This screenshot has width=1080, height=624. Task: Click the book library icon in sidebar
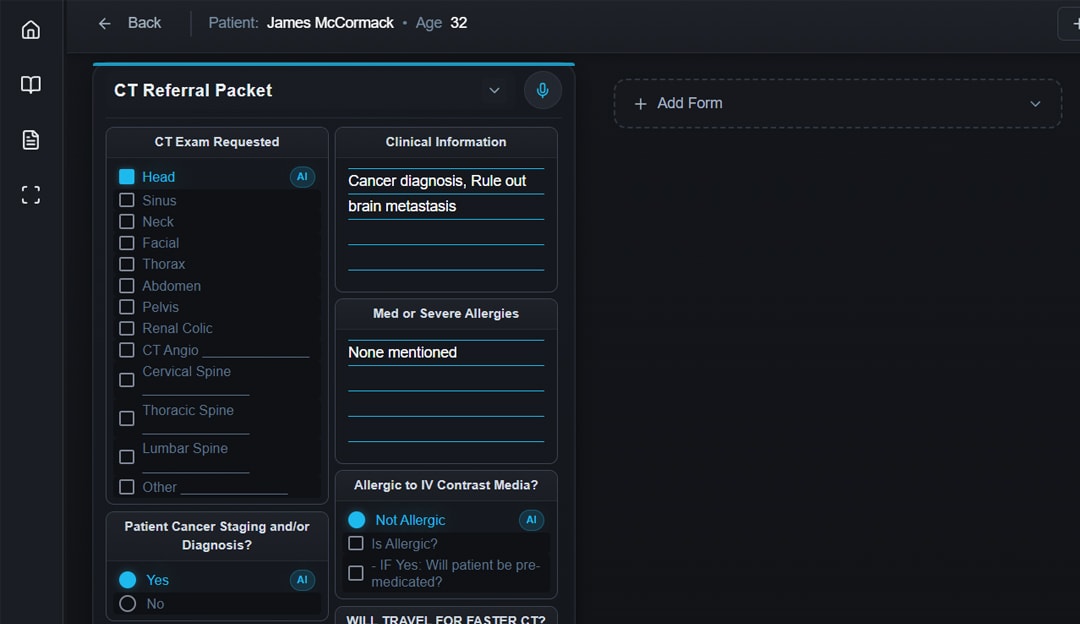30,84
